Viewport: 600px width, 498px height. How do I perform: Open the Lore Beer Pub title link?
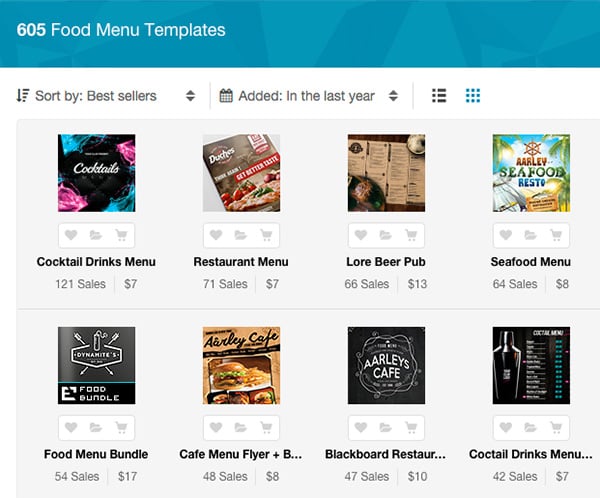[386, 262]
